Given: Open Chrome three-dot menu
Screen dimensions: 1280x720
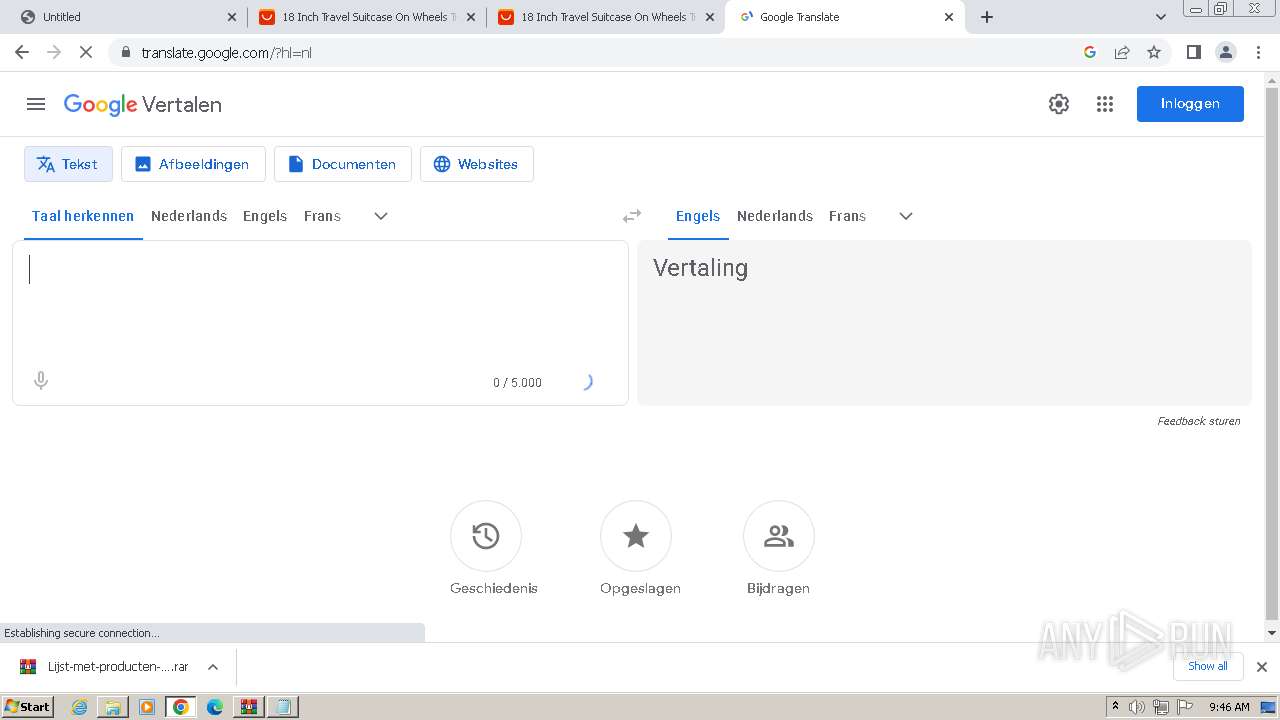Looking at the screenshot, I should (1259, 52).
